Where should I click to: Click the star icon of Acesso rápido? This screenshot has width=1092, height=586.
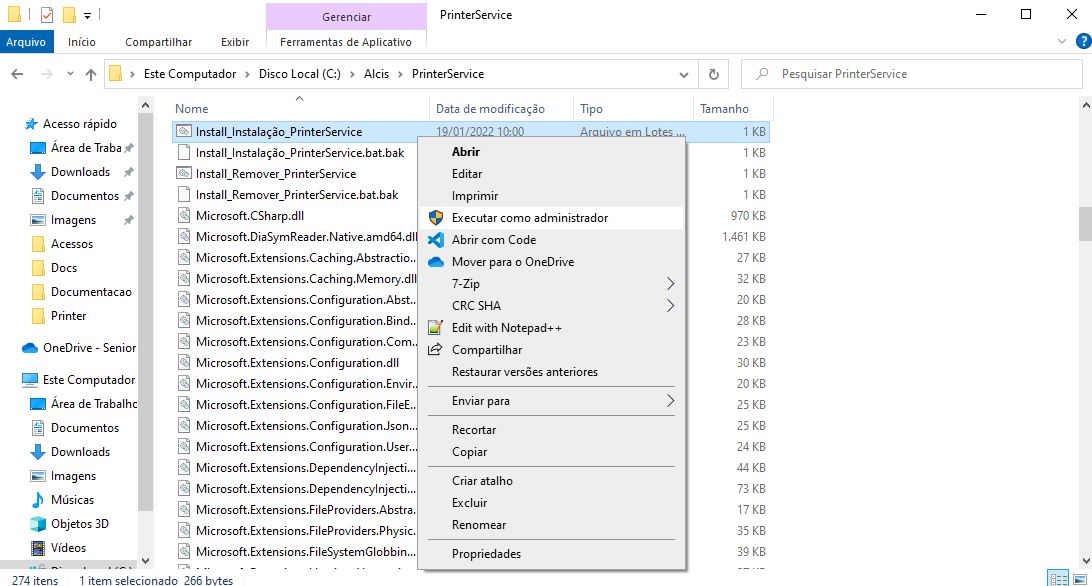(31, 124)
